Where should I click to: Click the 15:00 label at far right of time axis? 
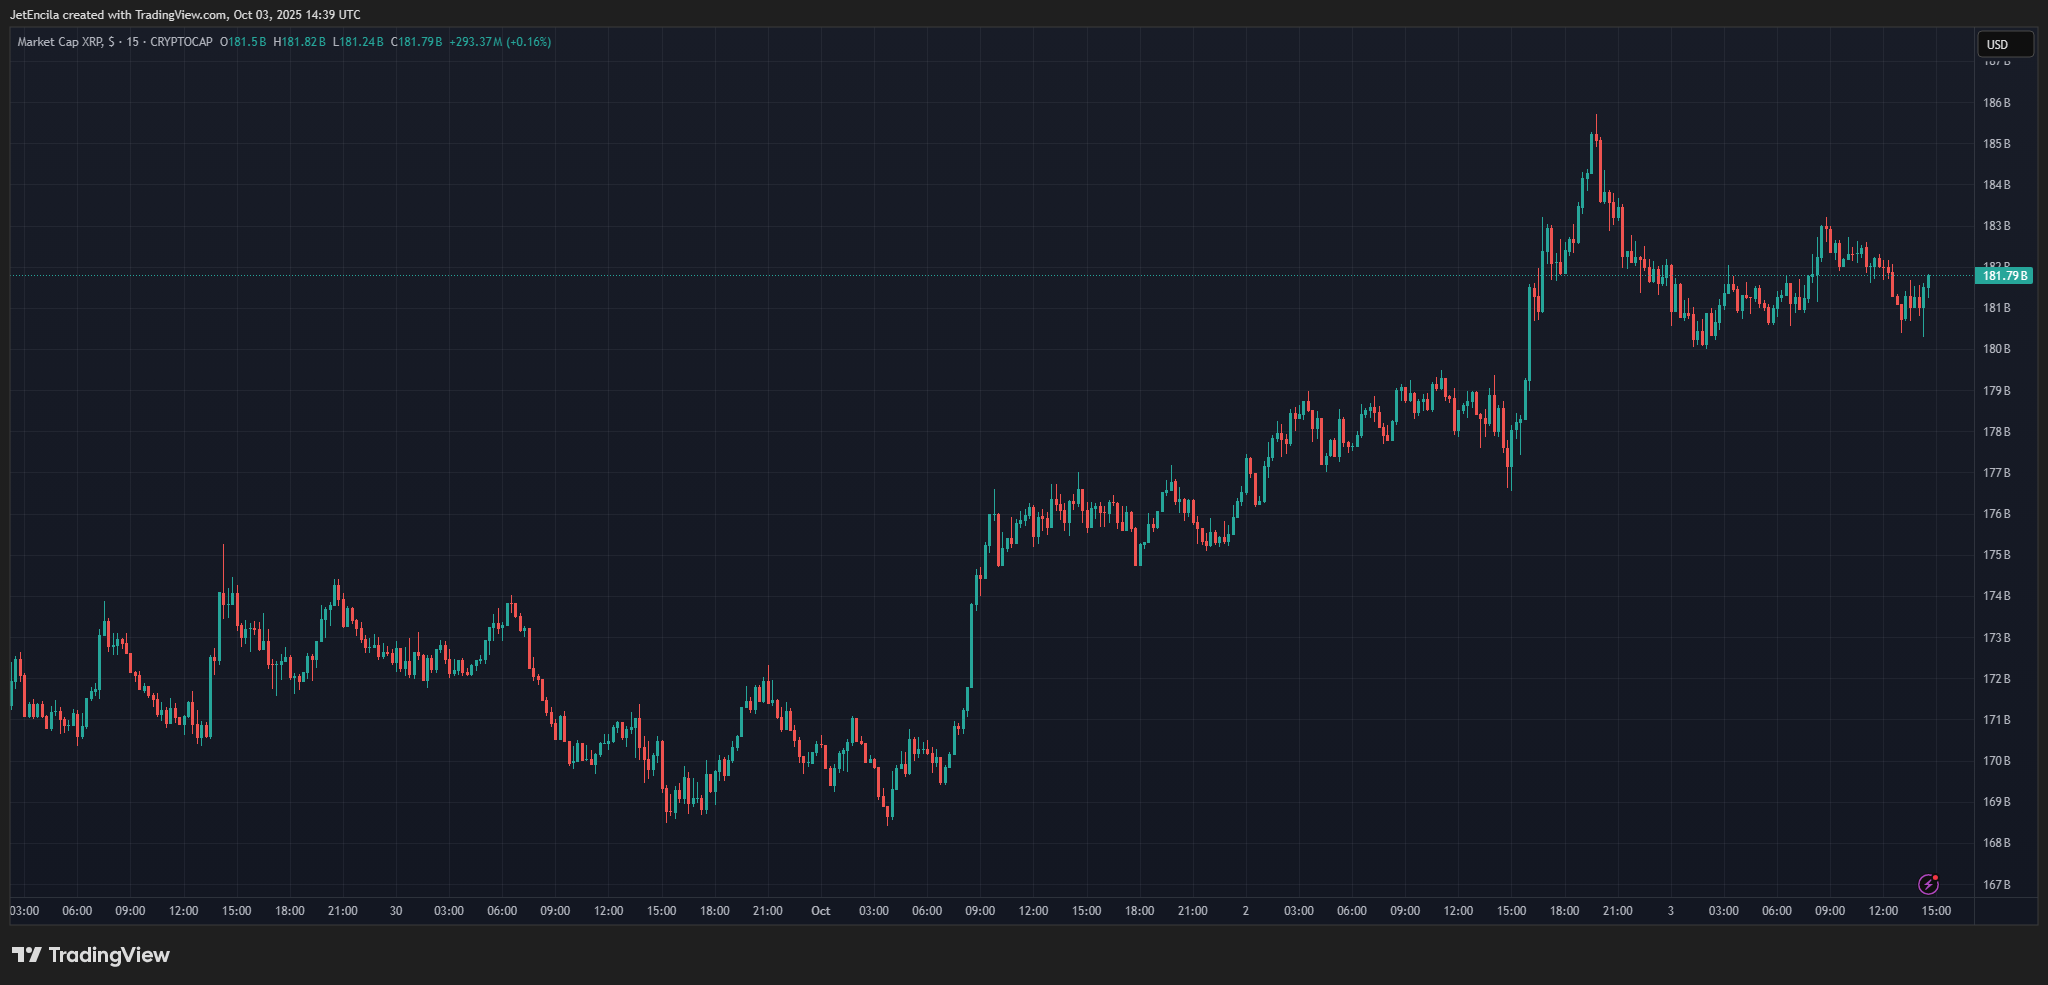[x=1936, y=911]
